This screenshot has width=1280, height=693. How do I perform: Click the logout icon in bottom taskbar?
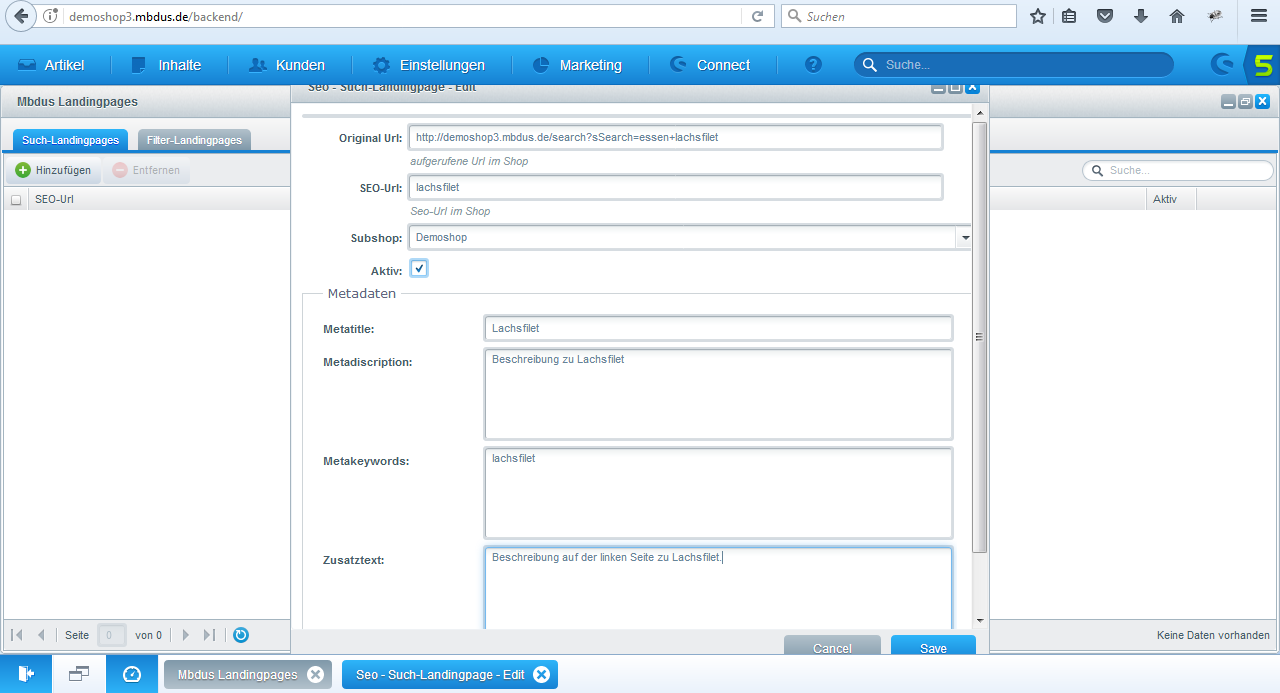click(x=26, y=675)
